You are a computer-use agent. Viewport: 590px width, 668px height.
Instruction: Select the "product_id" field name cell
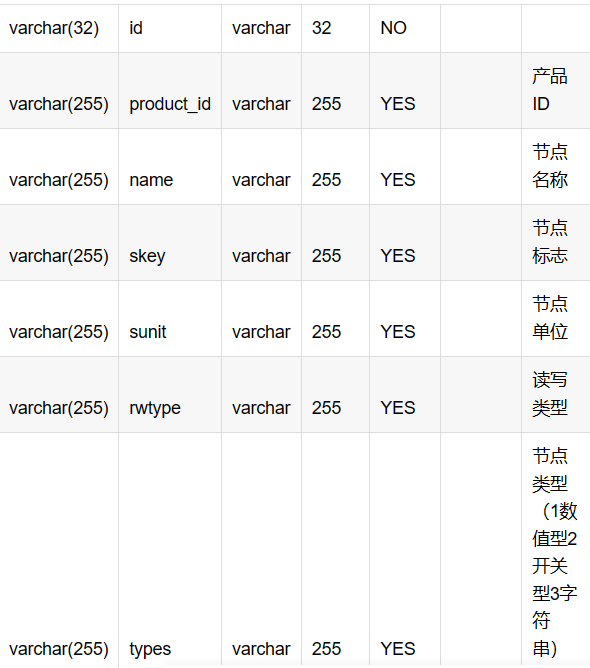coord(170,91)
